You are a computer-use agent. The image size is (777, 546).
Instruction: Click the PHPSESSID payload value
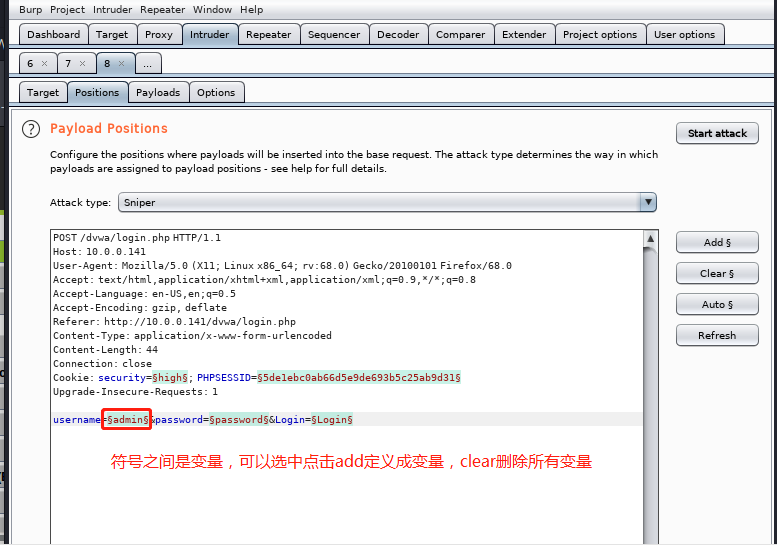click(x=359, y=378)
